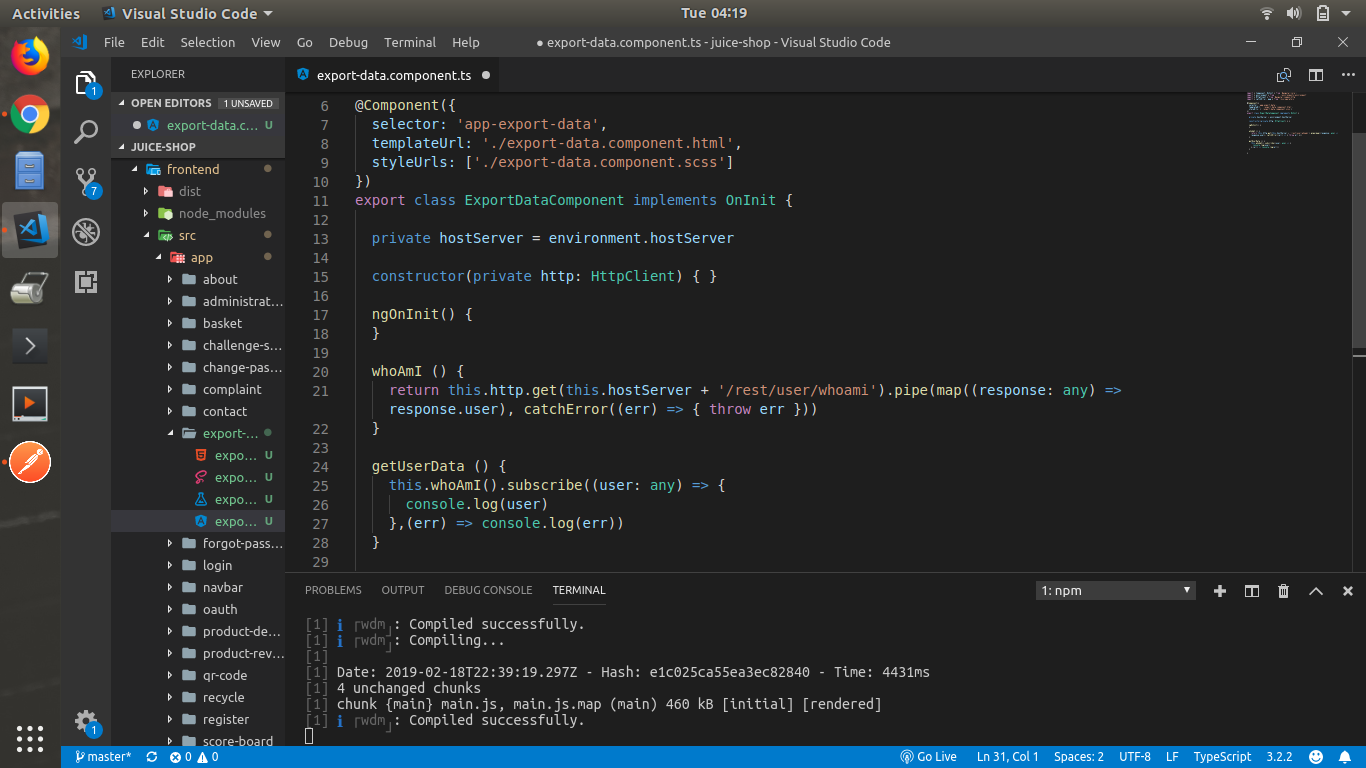
Task: Open the Extensions view in activity bar
Action: [86, 282]
